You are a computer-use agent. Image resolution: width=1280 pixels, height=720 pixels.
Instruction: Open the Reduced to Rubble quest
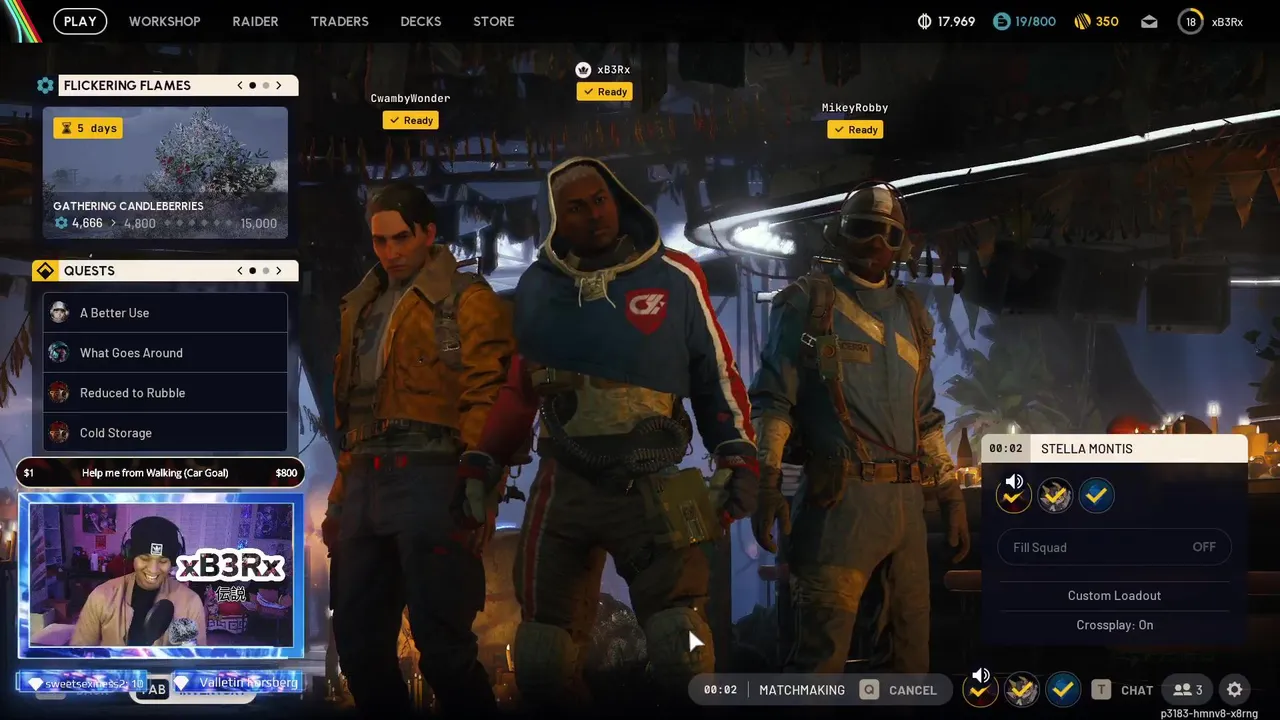(x=165, y=393)
